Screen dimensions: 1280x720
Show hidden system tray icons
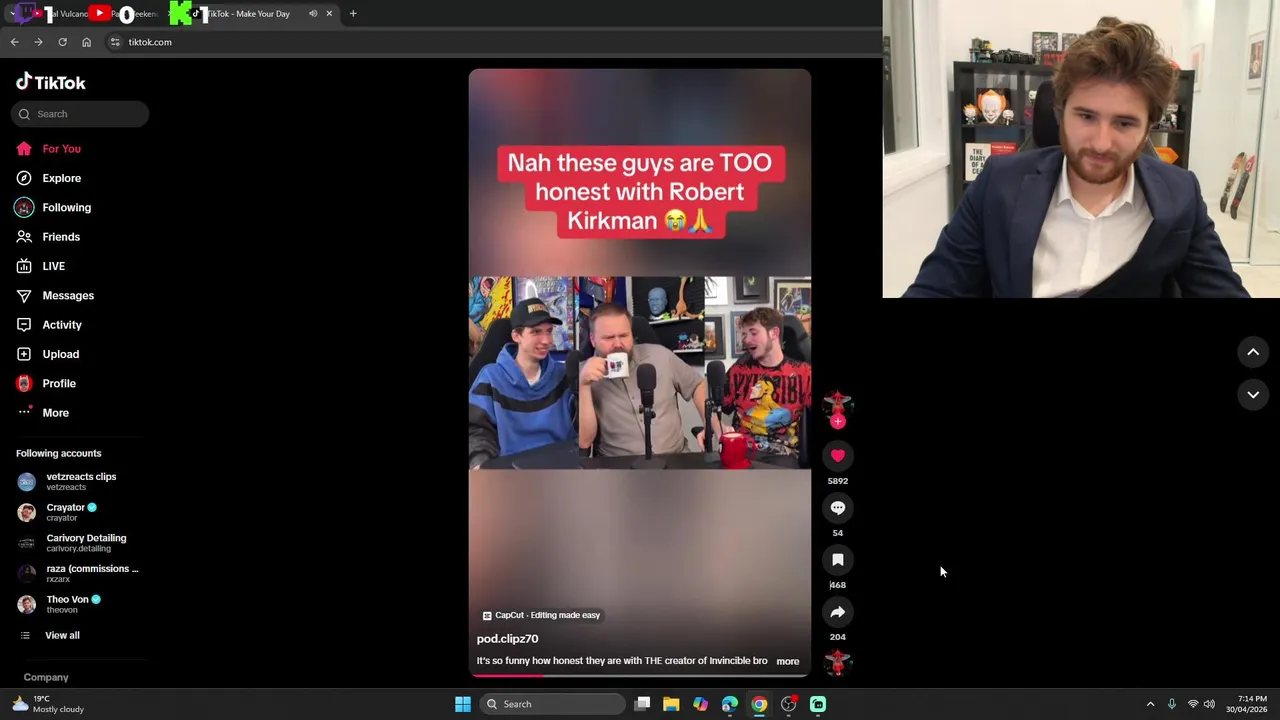click(x=1150, y=704)
